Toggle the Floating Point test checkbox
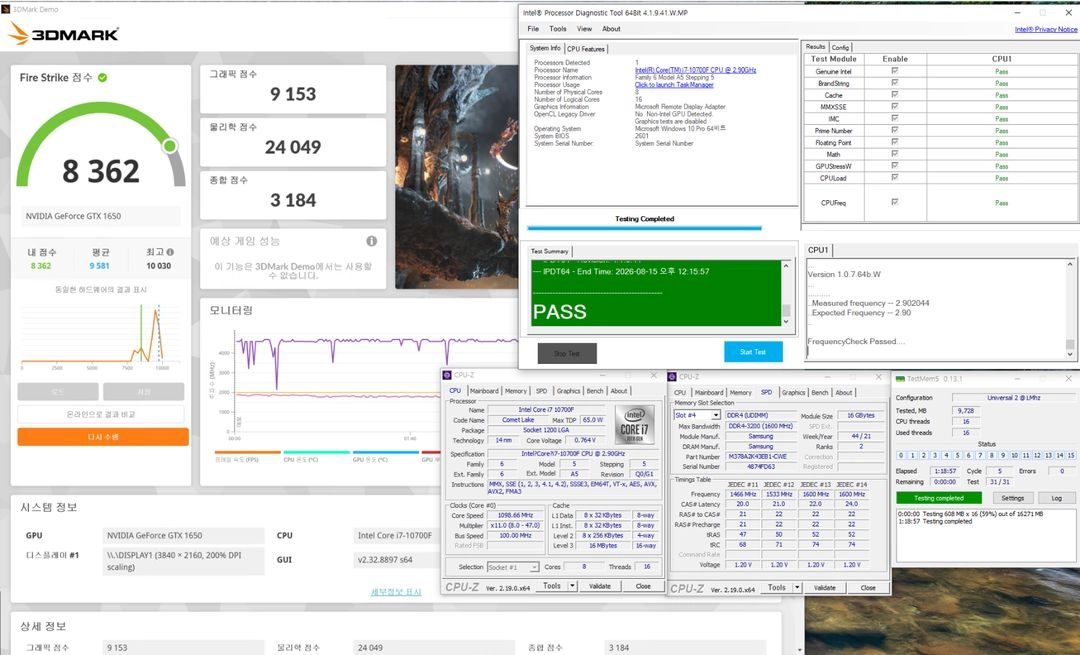This screenshot has width=1080, height=655. point(895,142)
